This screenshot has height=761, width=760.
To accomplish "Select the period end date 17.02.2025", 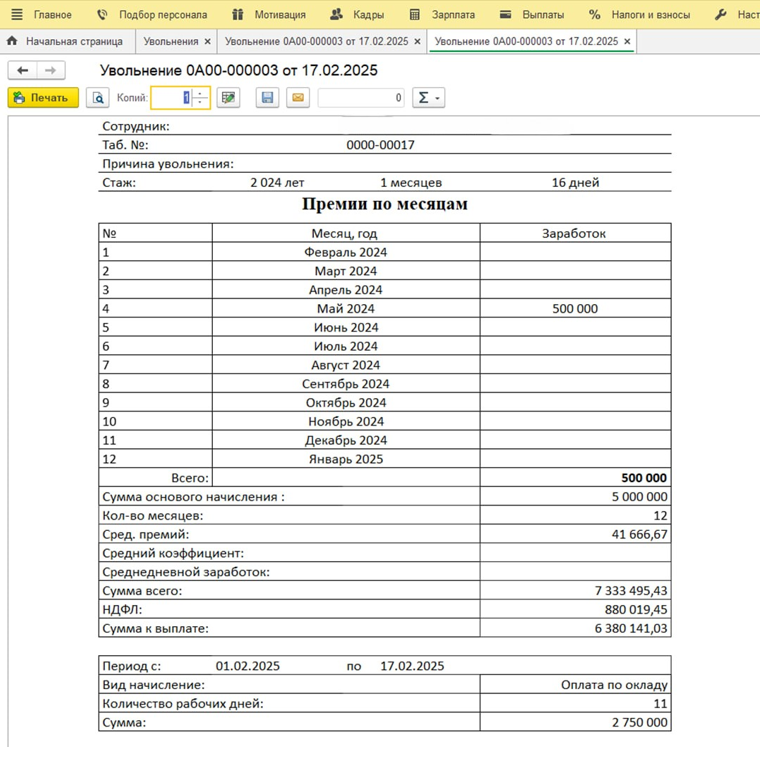I will click(412, 666).
